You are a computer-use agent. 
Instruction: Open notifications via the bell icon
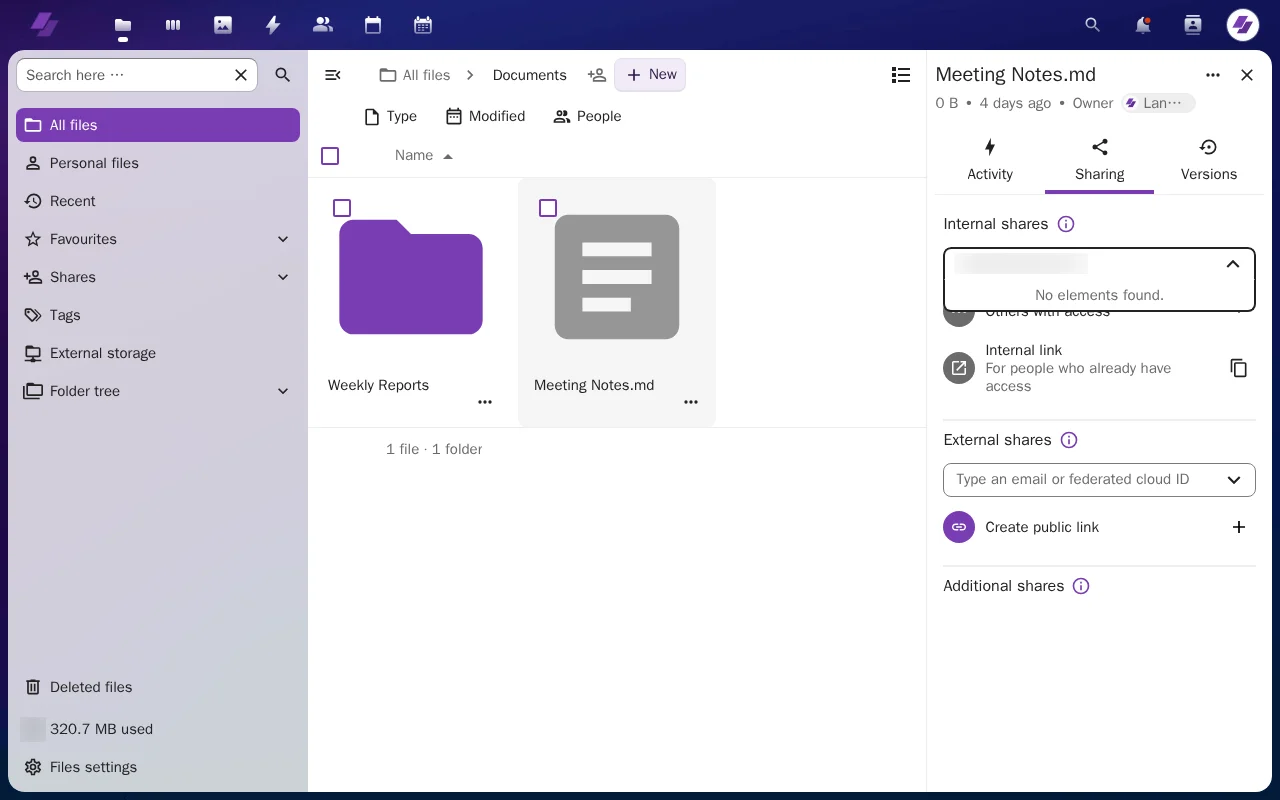coord(1143,24)
